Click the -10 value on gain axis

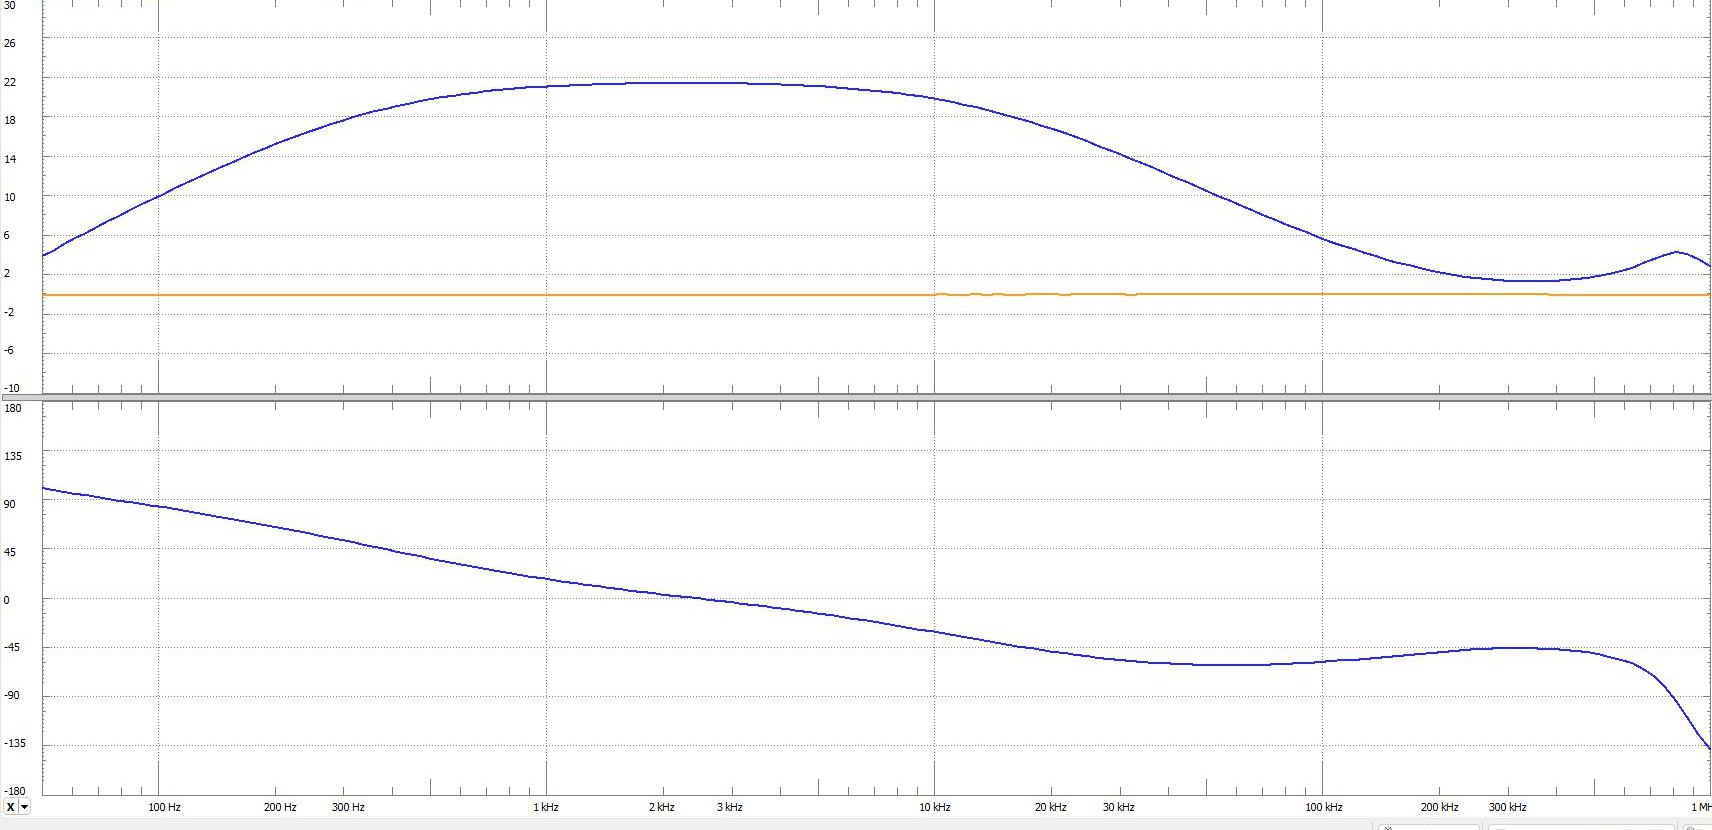pyautogui.click(x=11, y=388)
